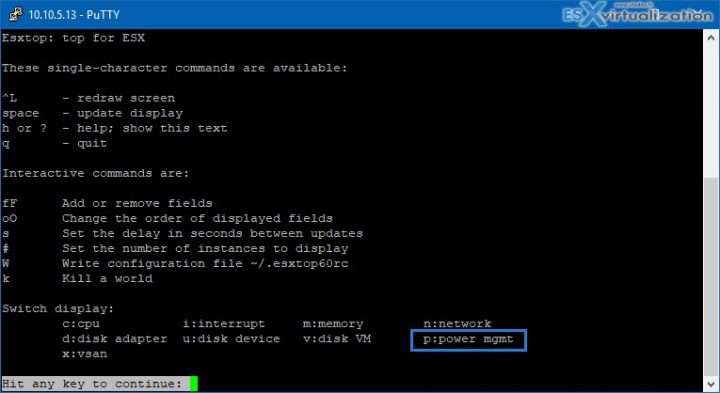Click the PuTTY icon in the title bar
720x393 pixels.
[16, 14]
